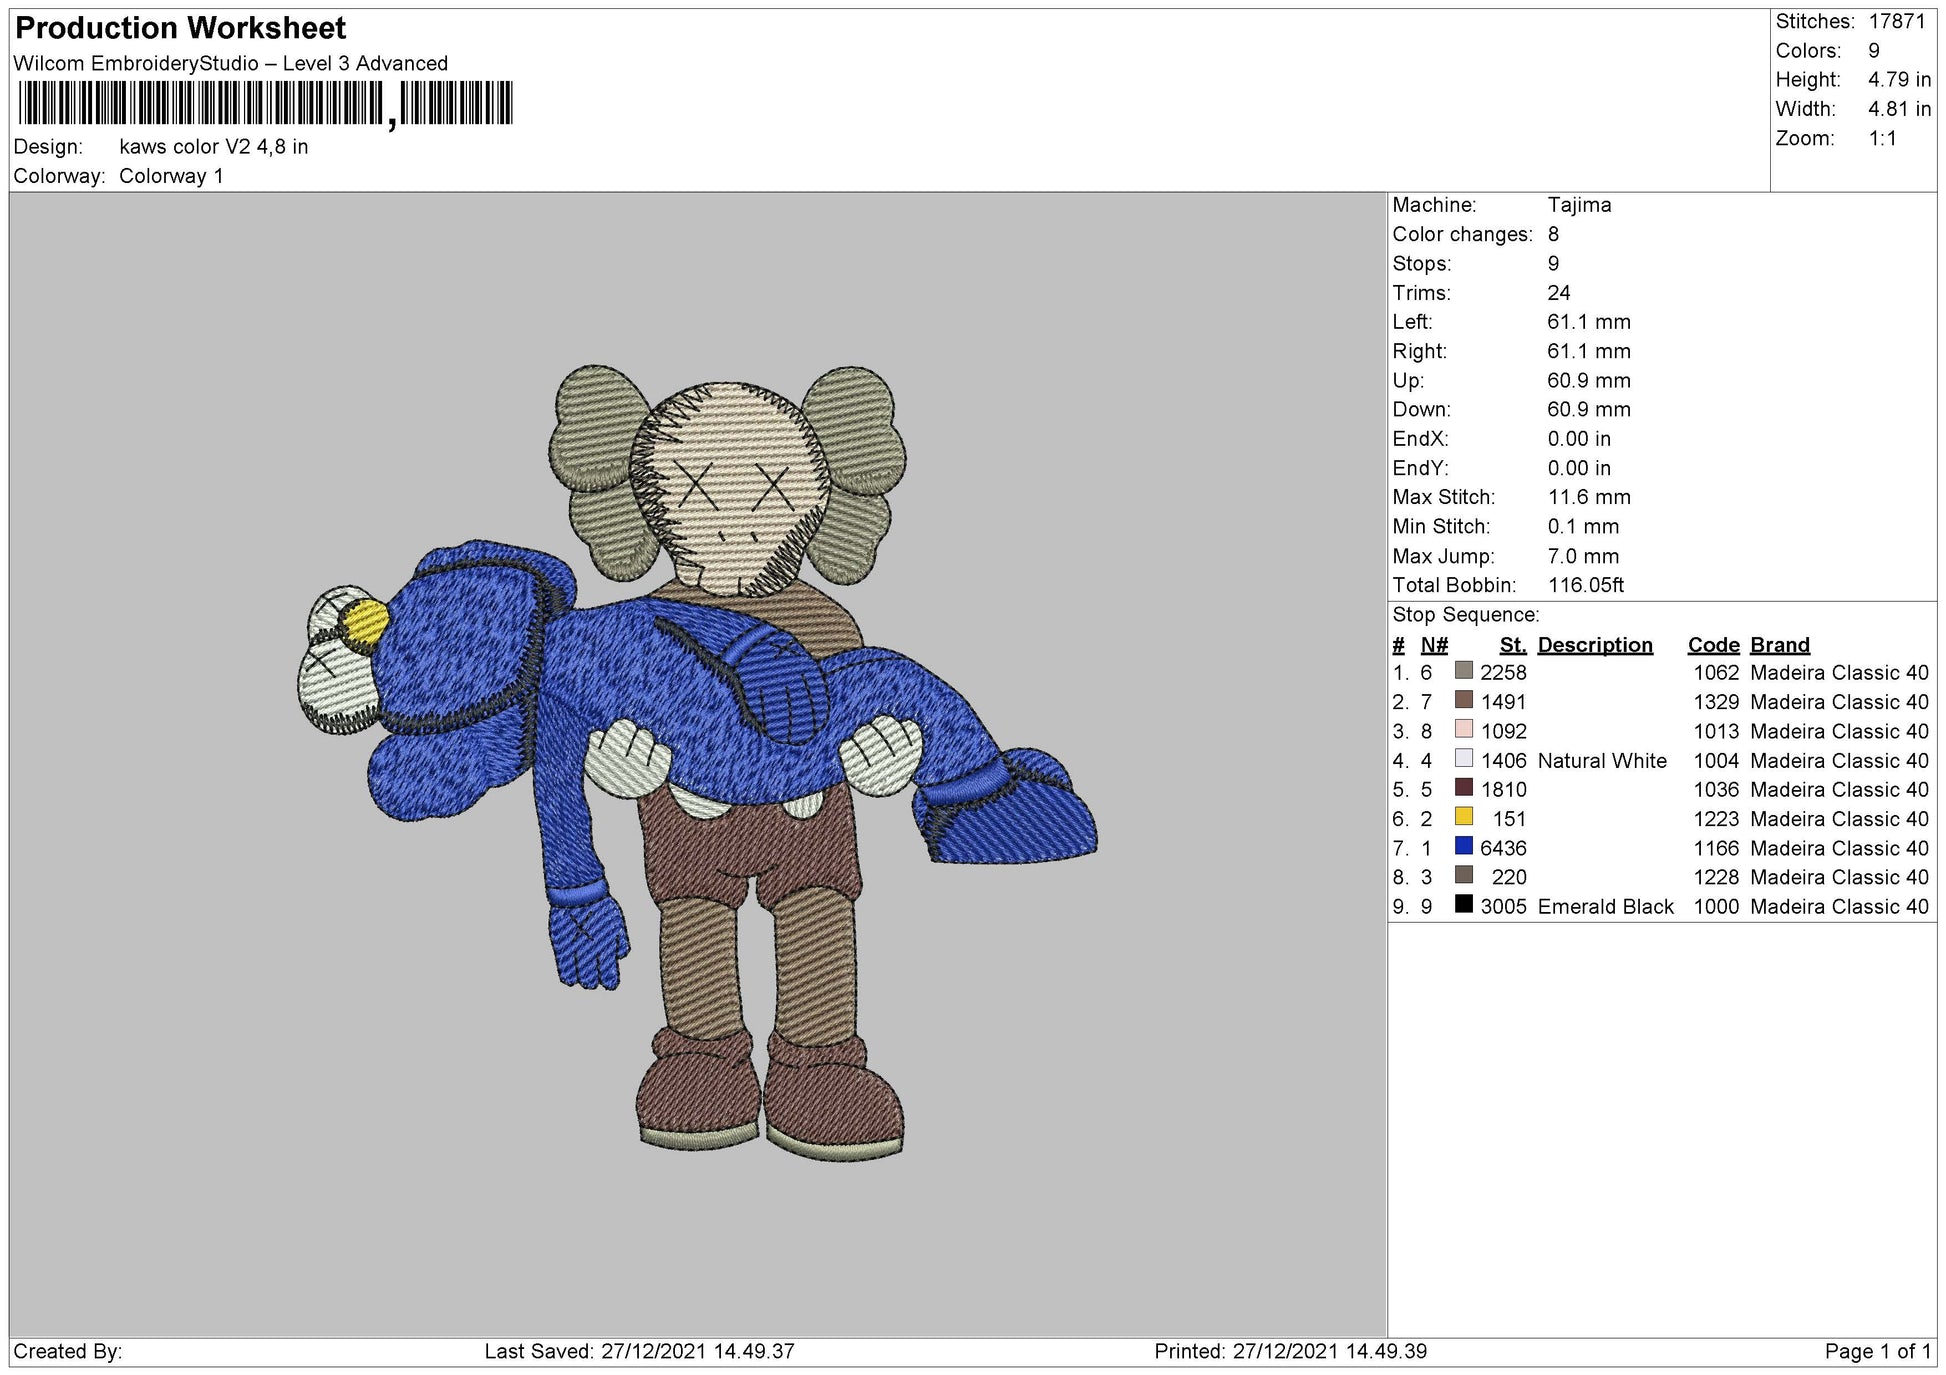Click the Colorway 1 label
Screen dimensions: 1946x1375
[172, 174]
